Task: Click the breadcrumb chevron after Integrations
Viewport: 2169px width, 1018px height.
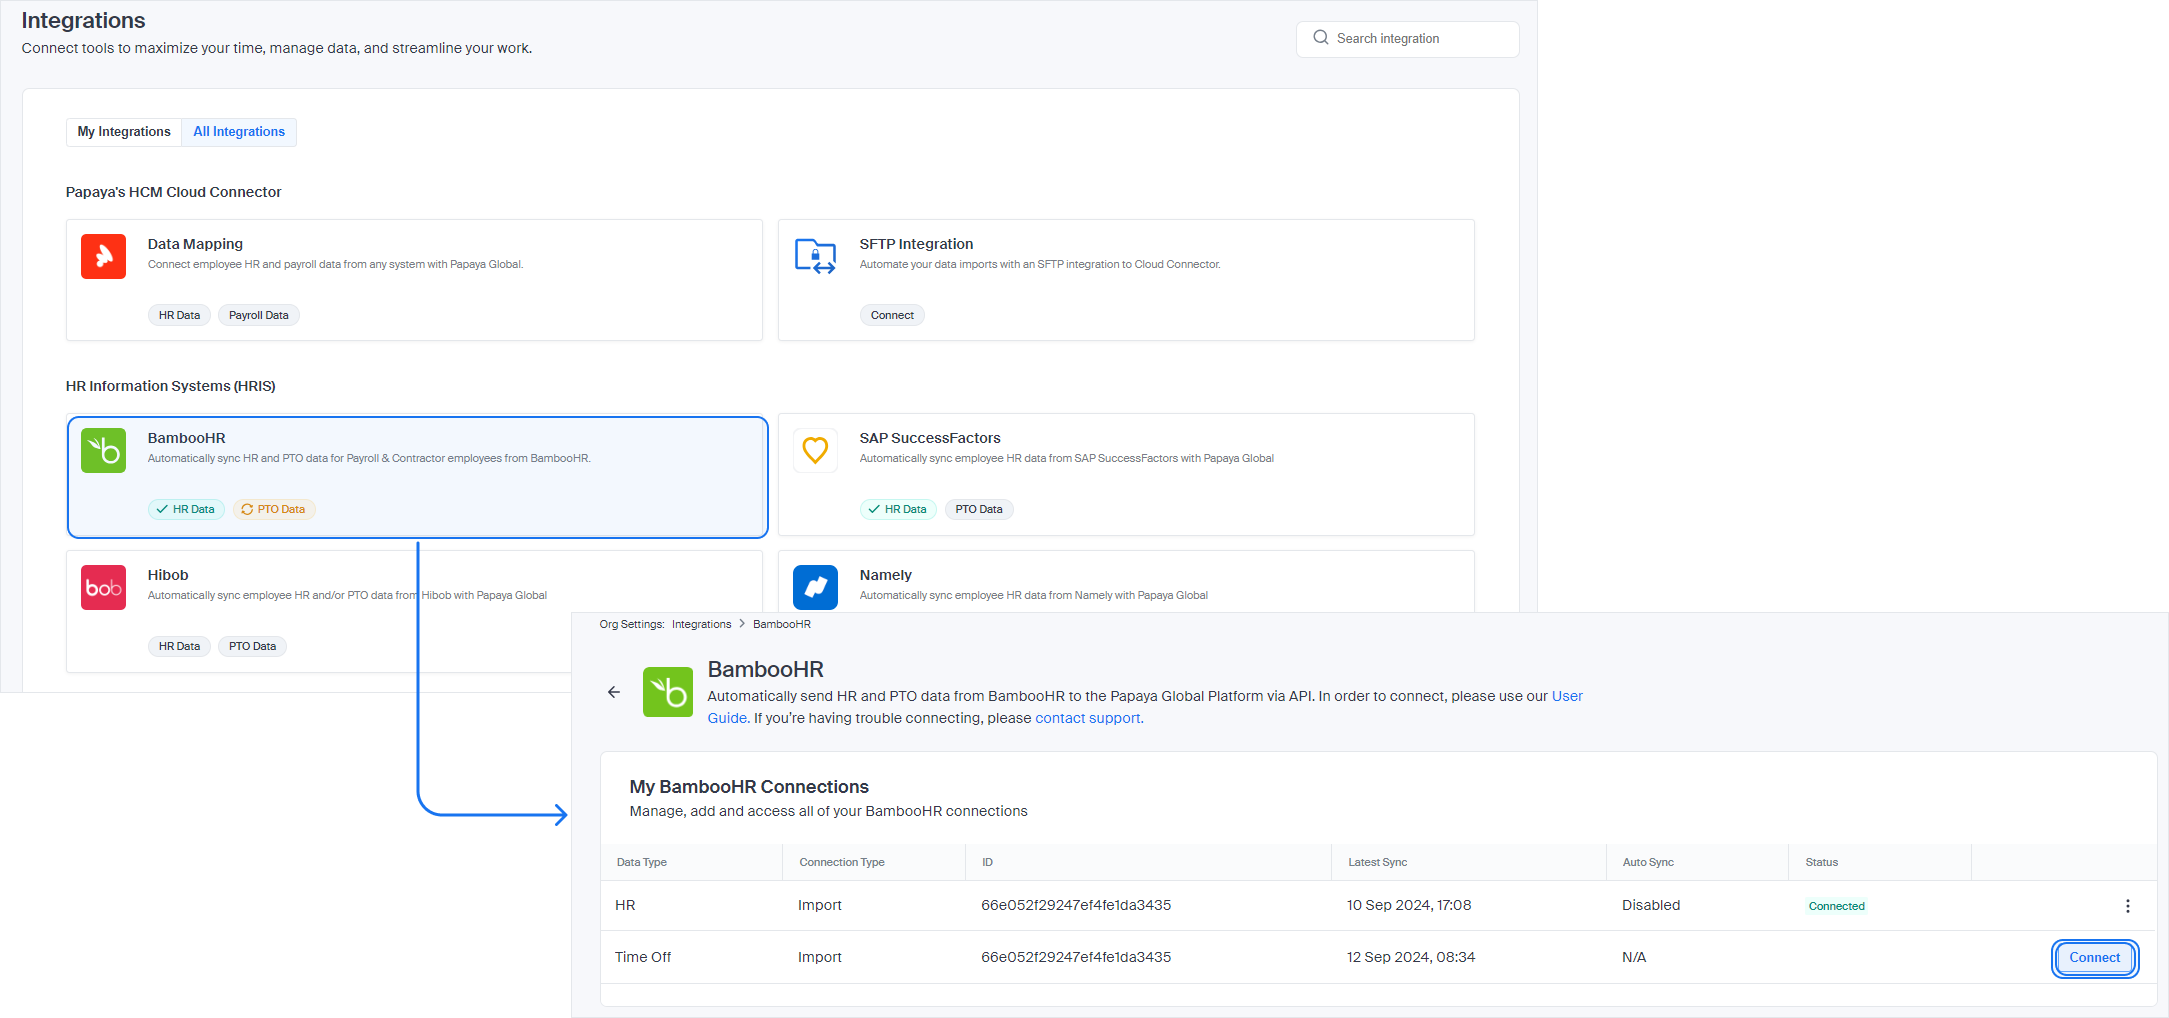Action: 742,624
